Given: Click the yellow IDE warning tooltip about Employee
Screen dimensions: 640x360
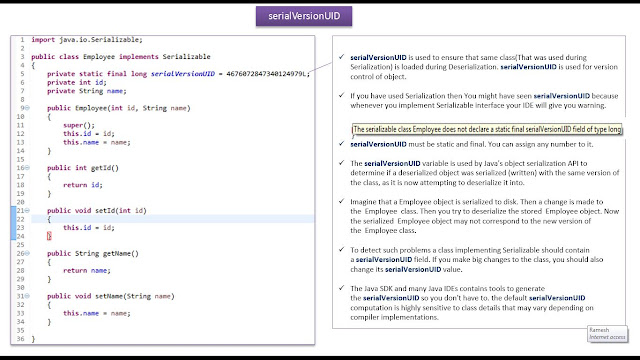Looking at the screenshot, I should [x=487, y=129].
